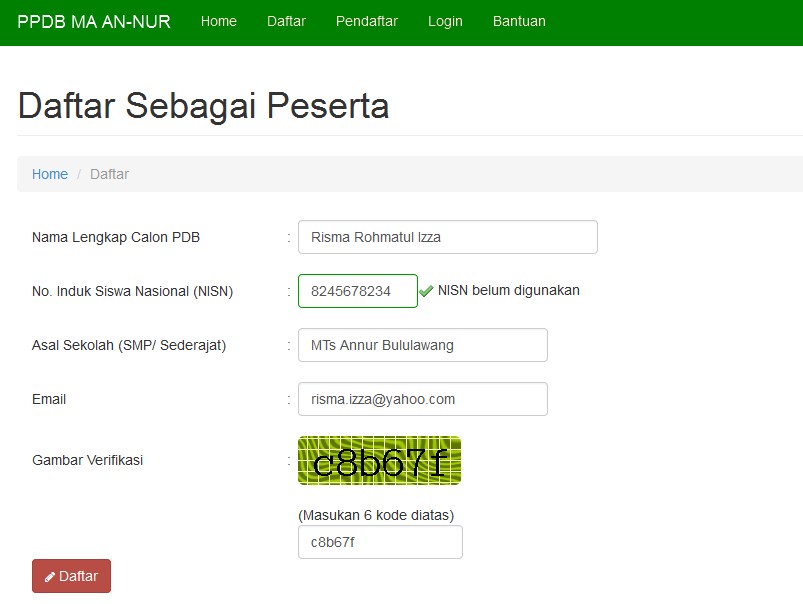Open the Login navbar item
Image resolution: width=803 pixels, height=604 pixels.
click(445, 22)
